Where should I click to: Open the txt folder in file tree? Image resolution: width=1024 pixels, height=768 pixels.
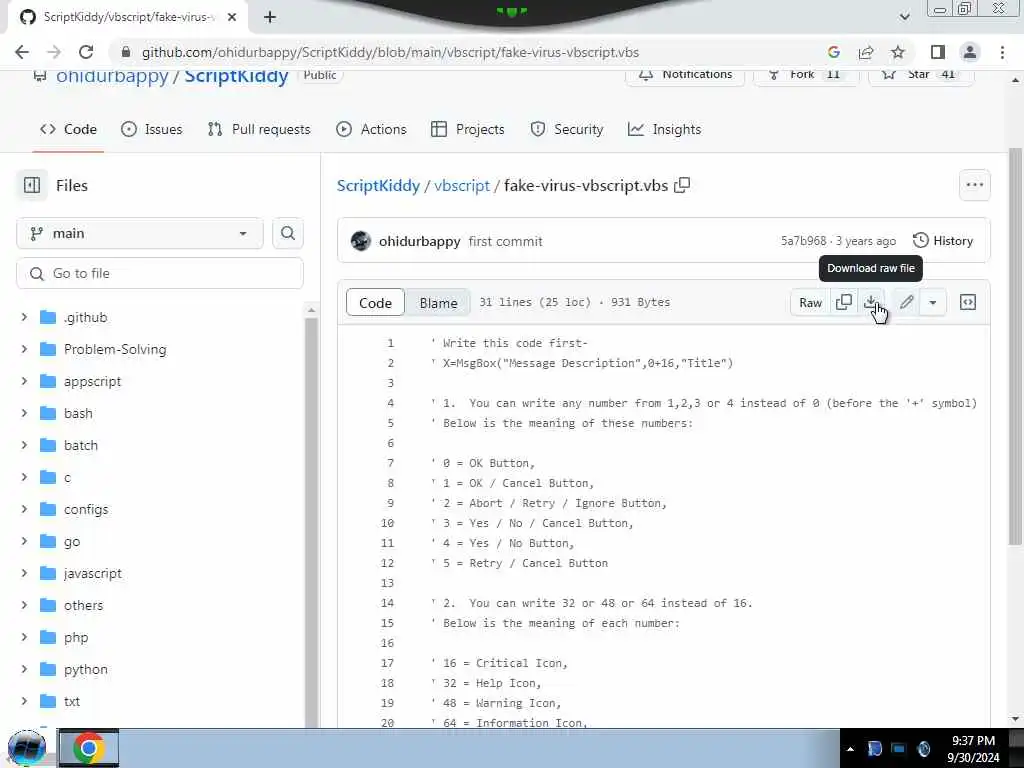(x=72, y=701)
